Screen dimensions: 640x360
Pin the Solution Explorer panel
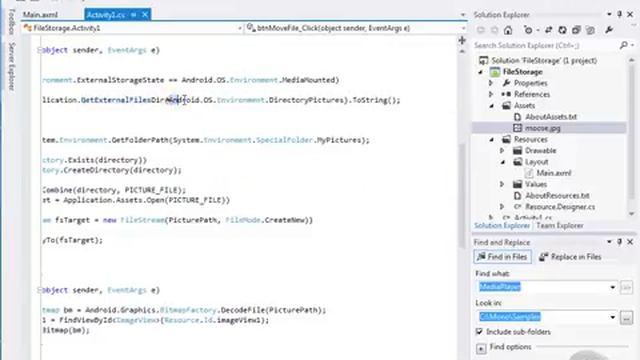coord(620,14)
